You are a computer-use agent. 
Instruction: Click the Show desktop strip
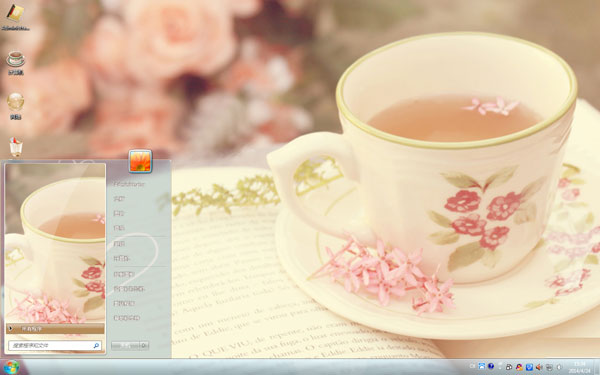click(597, 367)
